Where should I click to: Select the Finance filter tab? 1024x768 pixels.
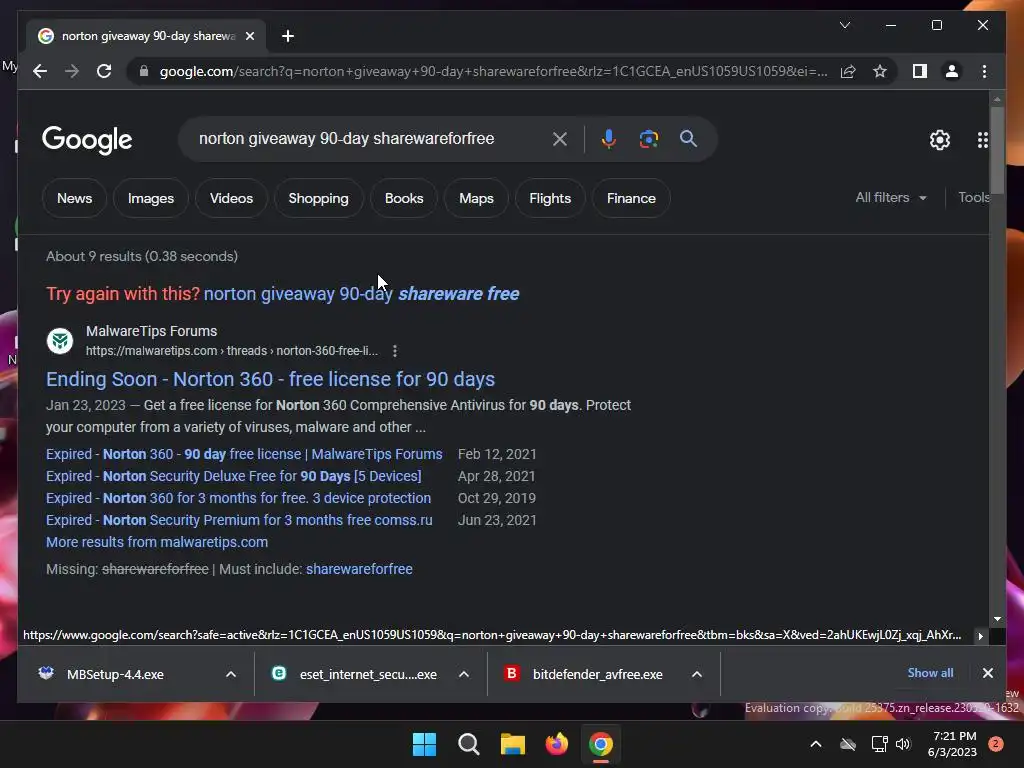point(631,198)
